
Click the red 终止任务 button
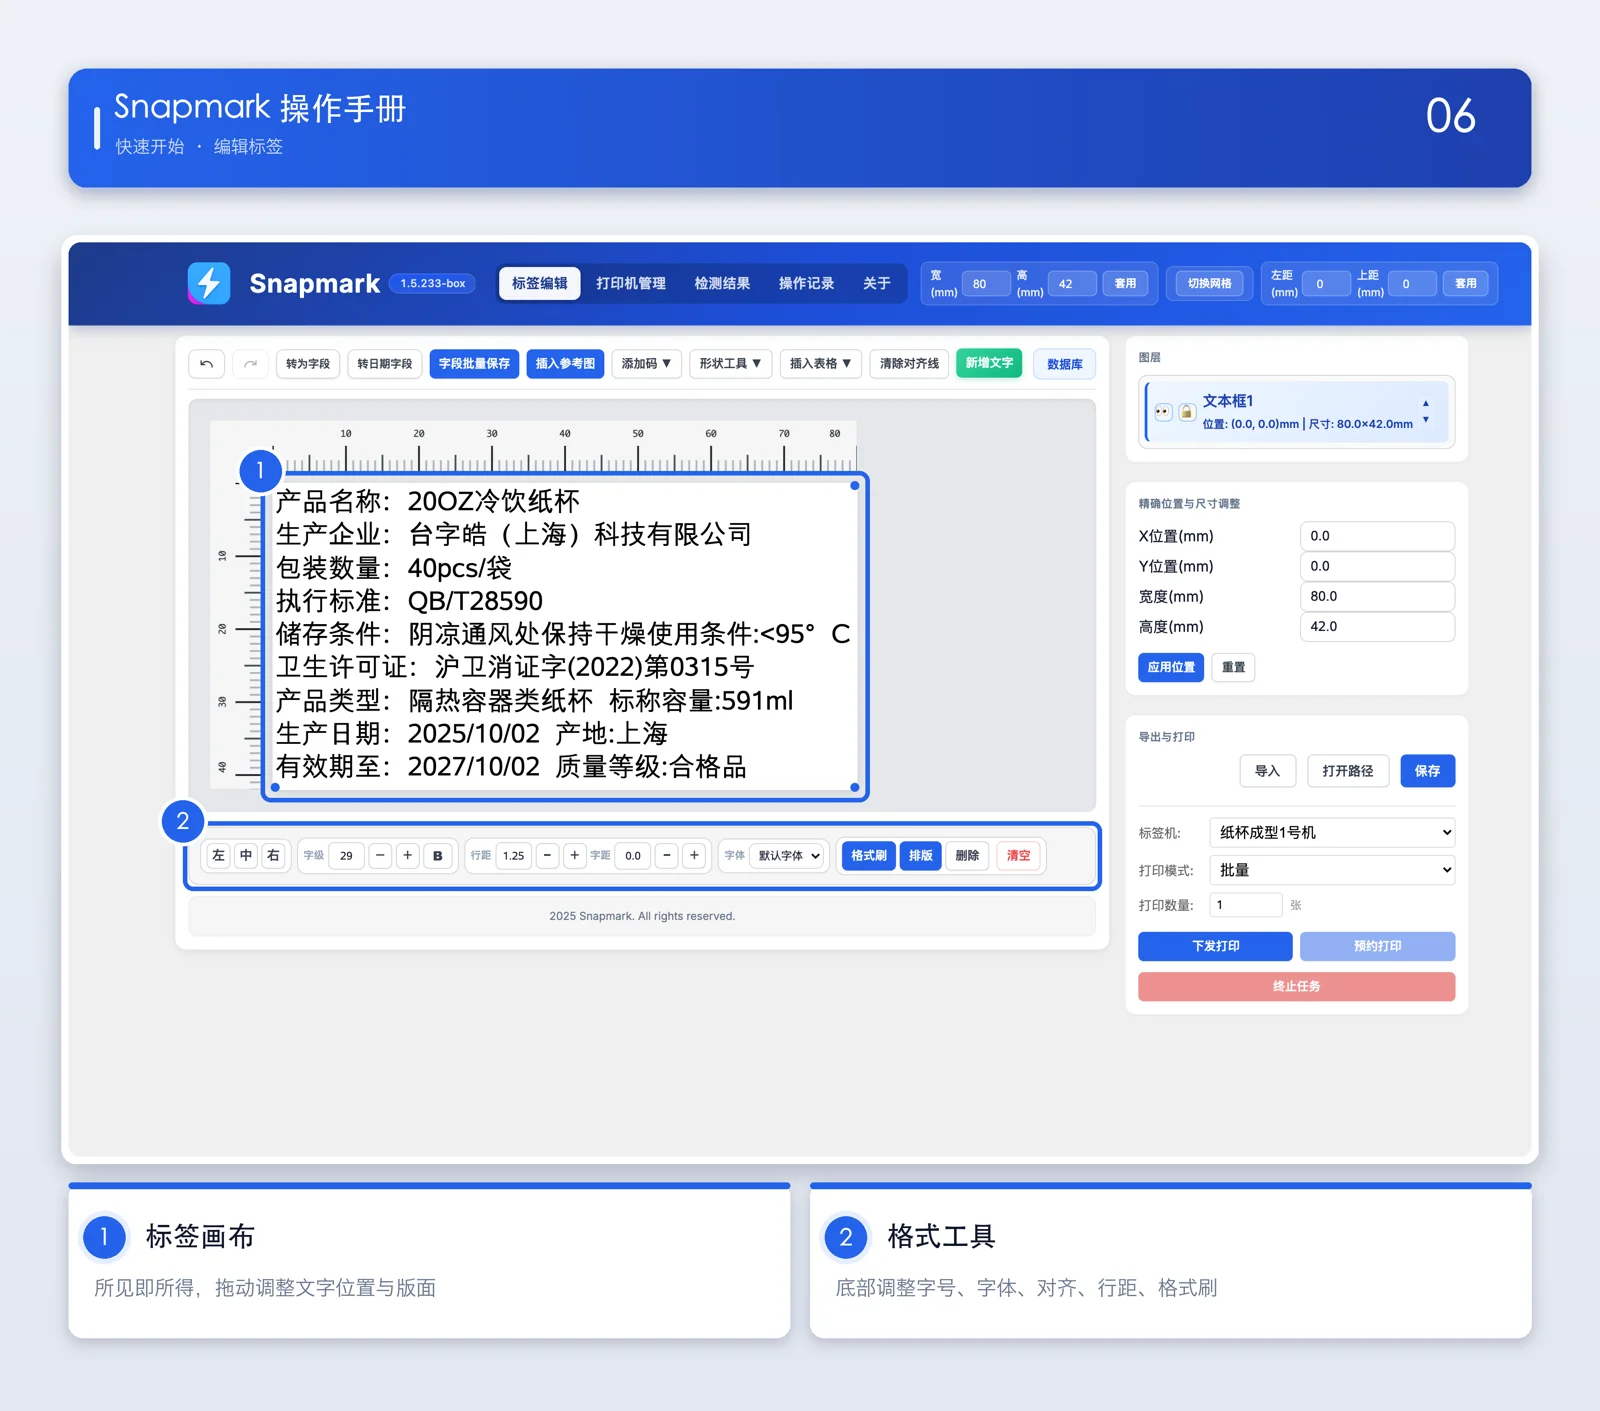pos(1297,987)
